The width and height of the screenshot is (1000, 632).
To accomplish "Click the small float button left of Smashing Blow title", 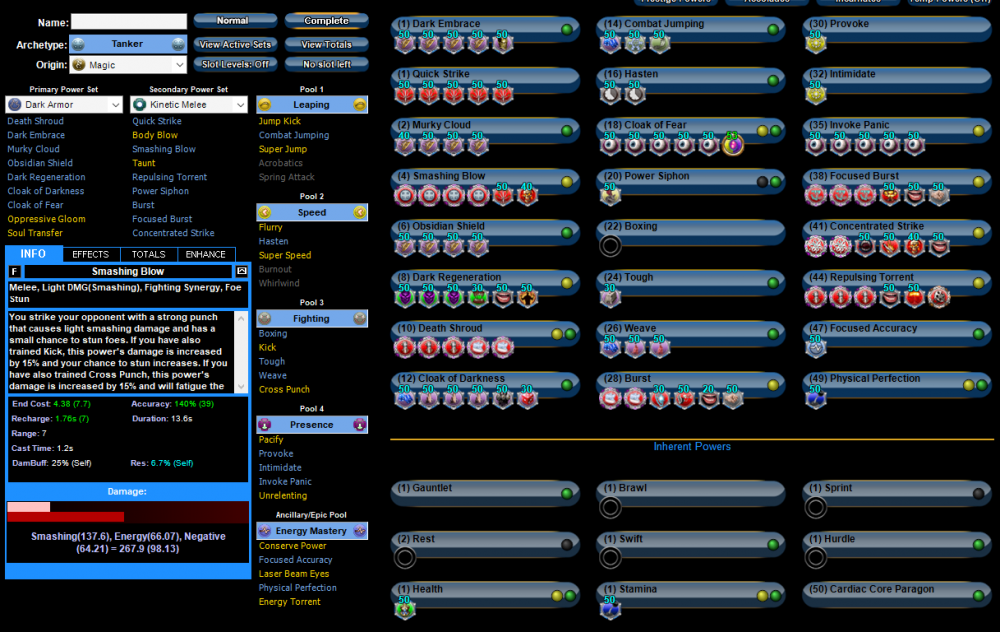I will click(14, 272).
